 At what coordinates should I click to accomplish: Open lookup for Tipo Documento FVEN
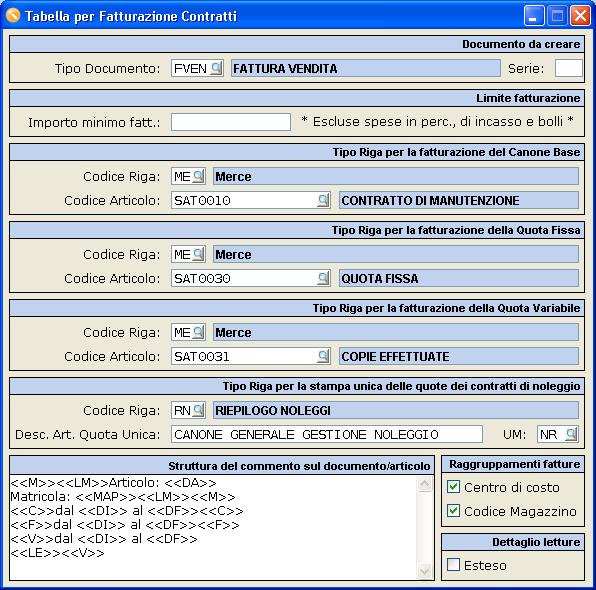pos(216,68)
